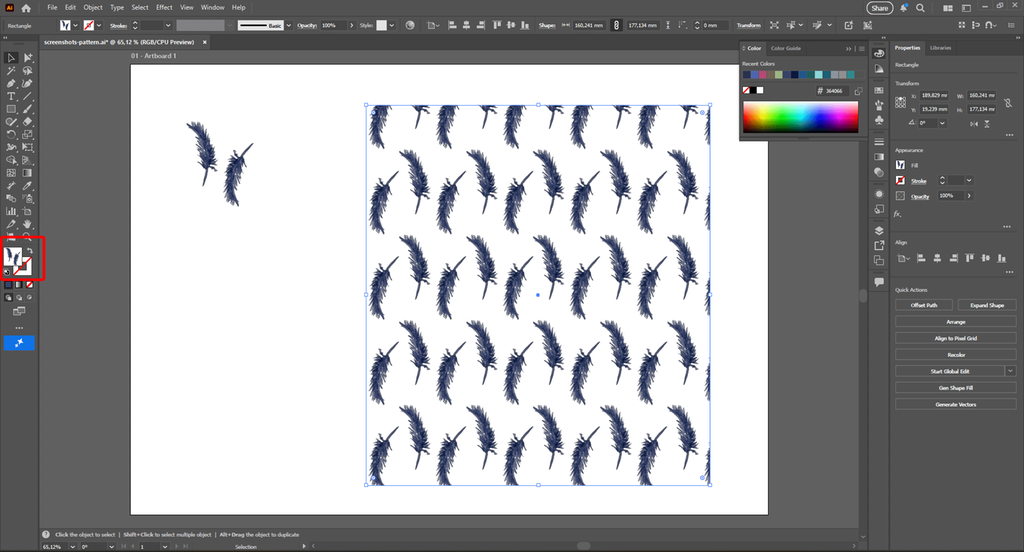Select the Rotate tool
The image size is (1024, 552).
tap(11, 135)
